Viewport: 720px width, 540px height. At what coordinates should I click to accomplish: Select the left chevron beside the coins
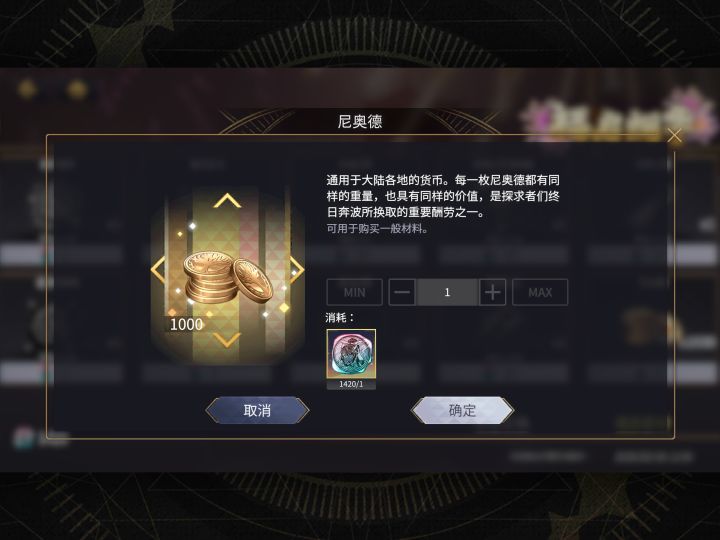(158, 270)
